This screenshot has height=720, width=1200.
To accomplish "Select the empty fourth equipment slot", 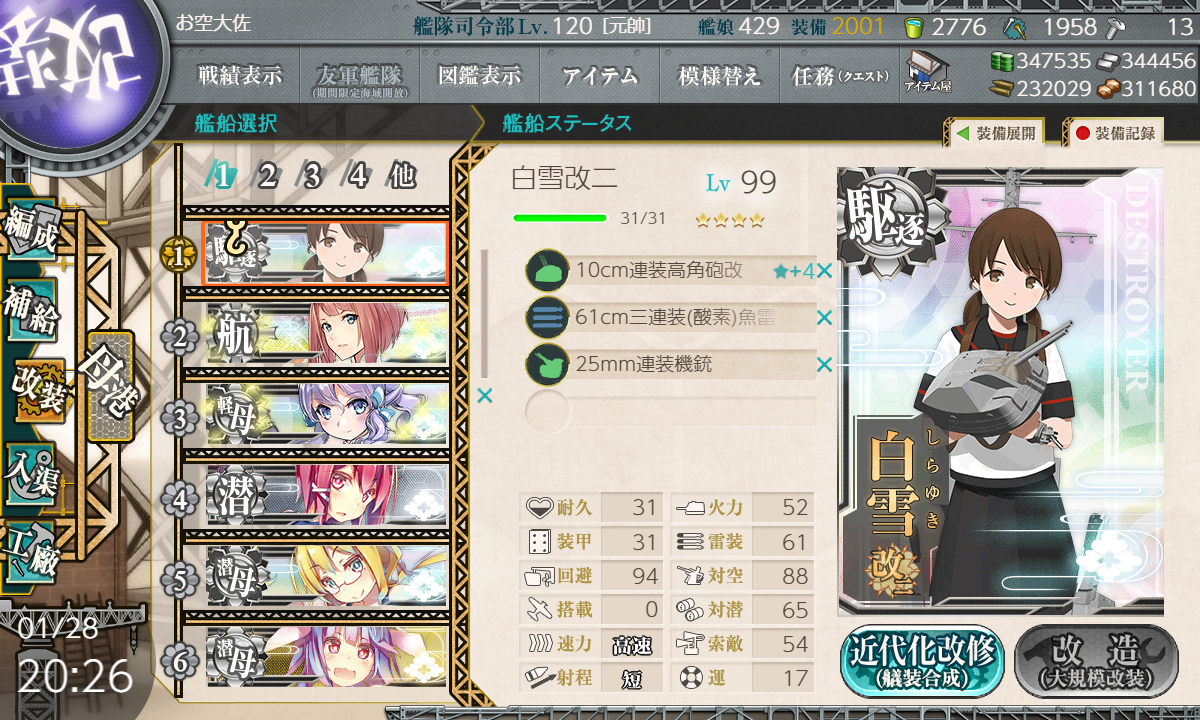I will [671, 411].
